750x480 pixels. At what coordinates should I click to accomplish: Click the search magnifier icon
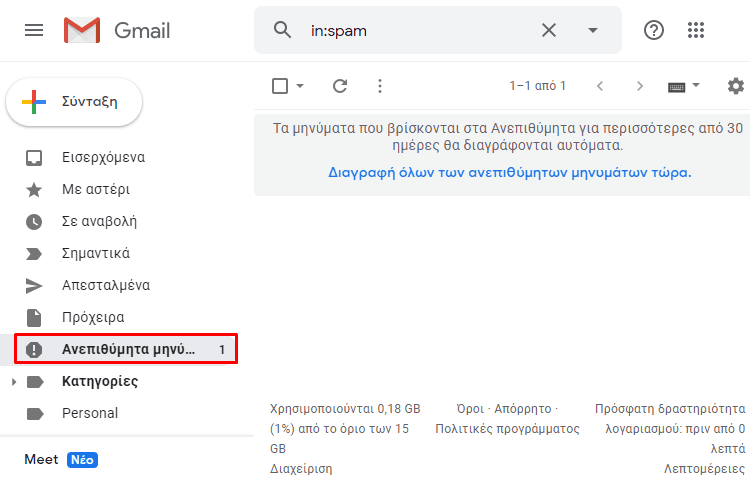(x=282, y=30)
